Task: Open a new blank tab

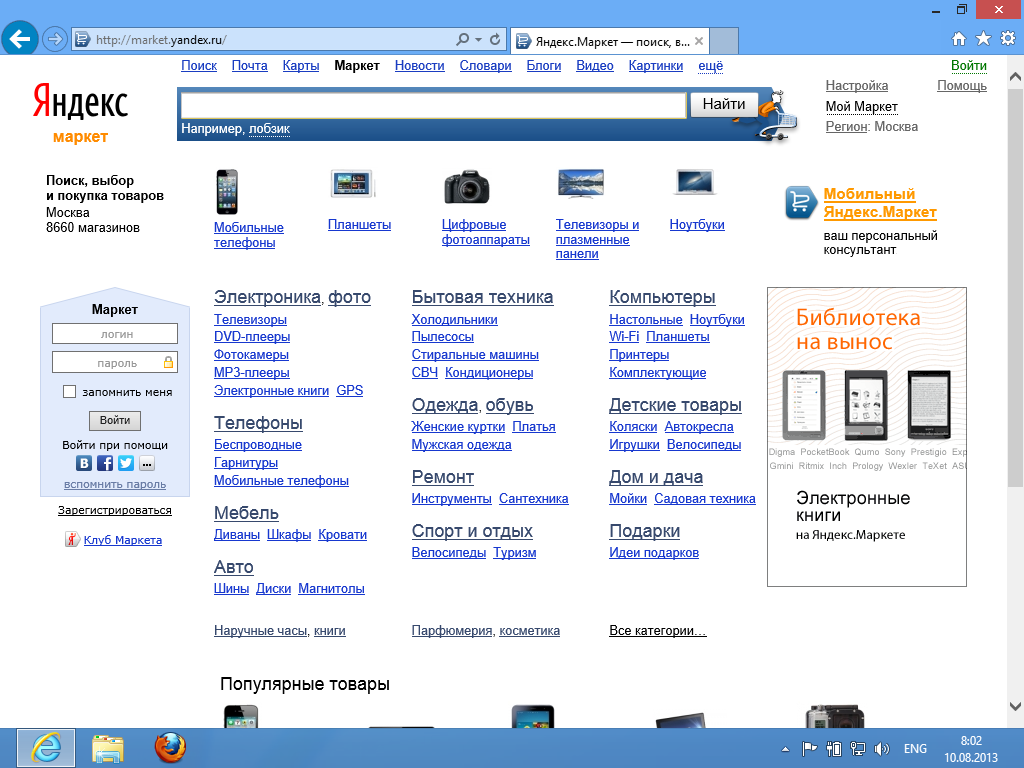Action: 724,41
